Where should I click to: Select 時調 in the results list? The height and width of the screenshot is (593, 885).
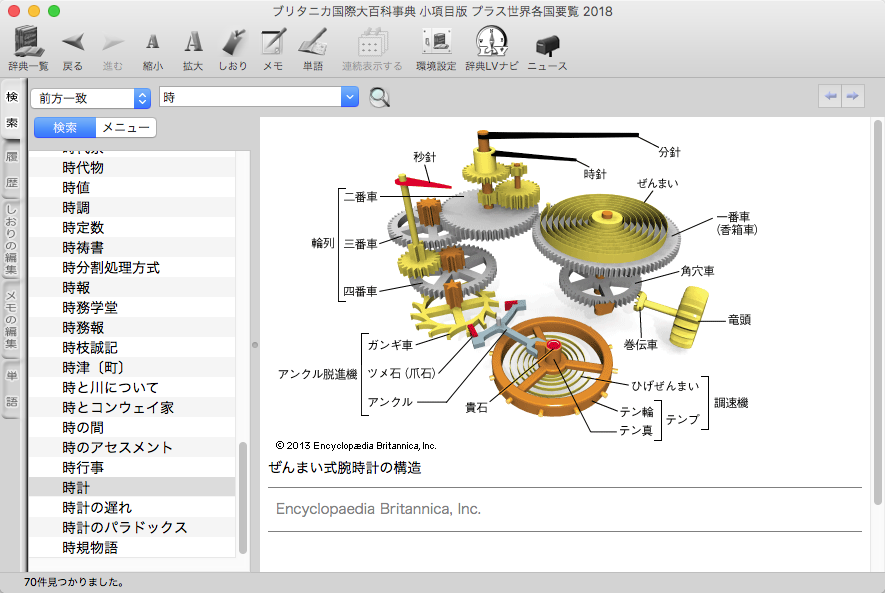point(132,208)
